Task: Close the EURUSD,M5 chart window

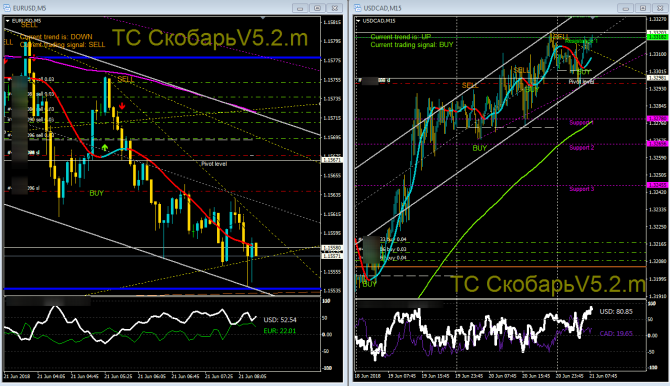Action: [x=335, y=8]
